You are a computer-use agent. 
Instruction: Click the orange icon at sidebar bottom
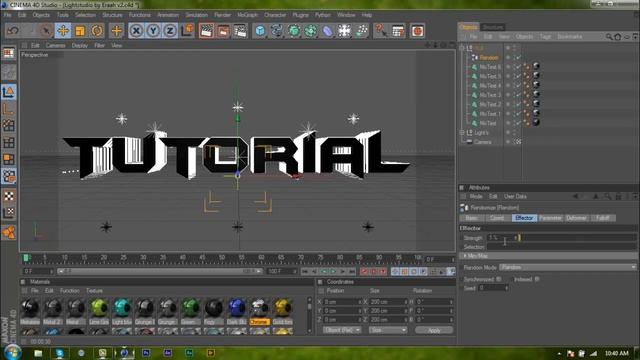(9, 232)
